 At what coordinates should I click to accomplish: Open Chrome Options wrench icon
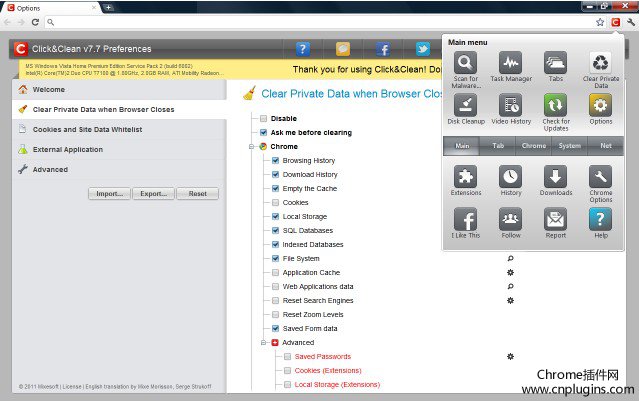tap(600, 177)
